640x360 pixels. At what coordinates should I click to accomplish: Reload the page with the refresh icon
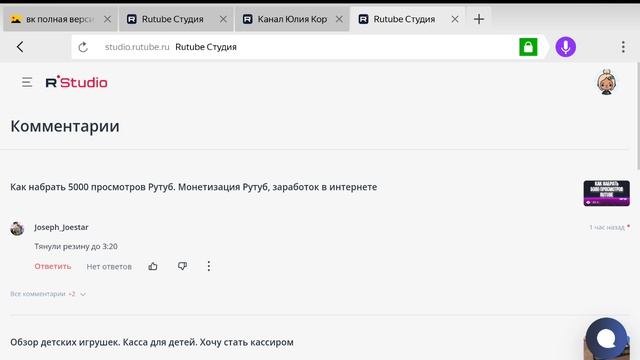(x=83, y=47)
